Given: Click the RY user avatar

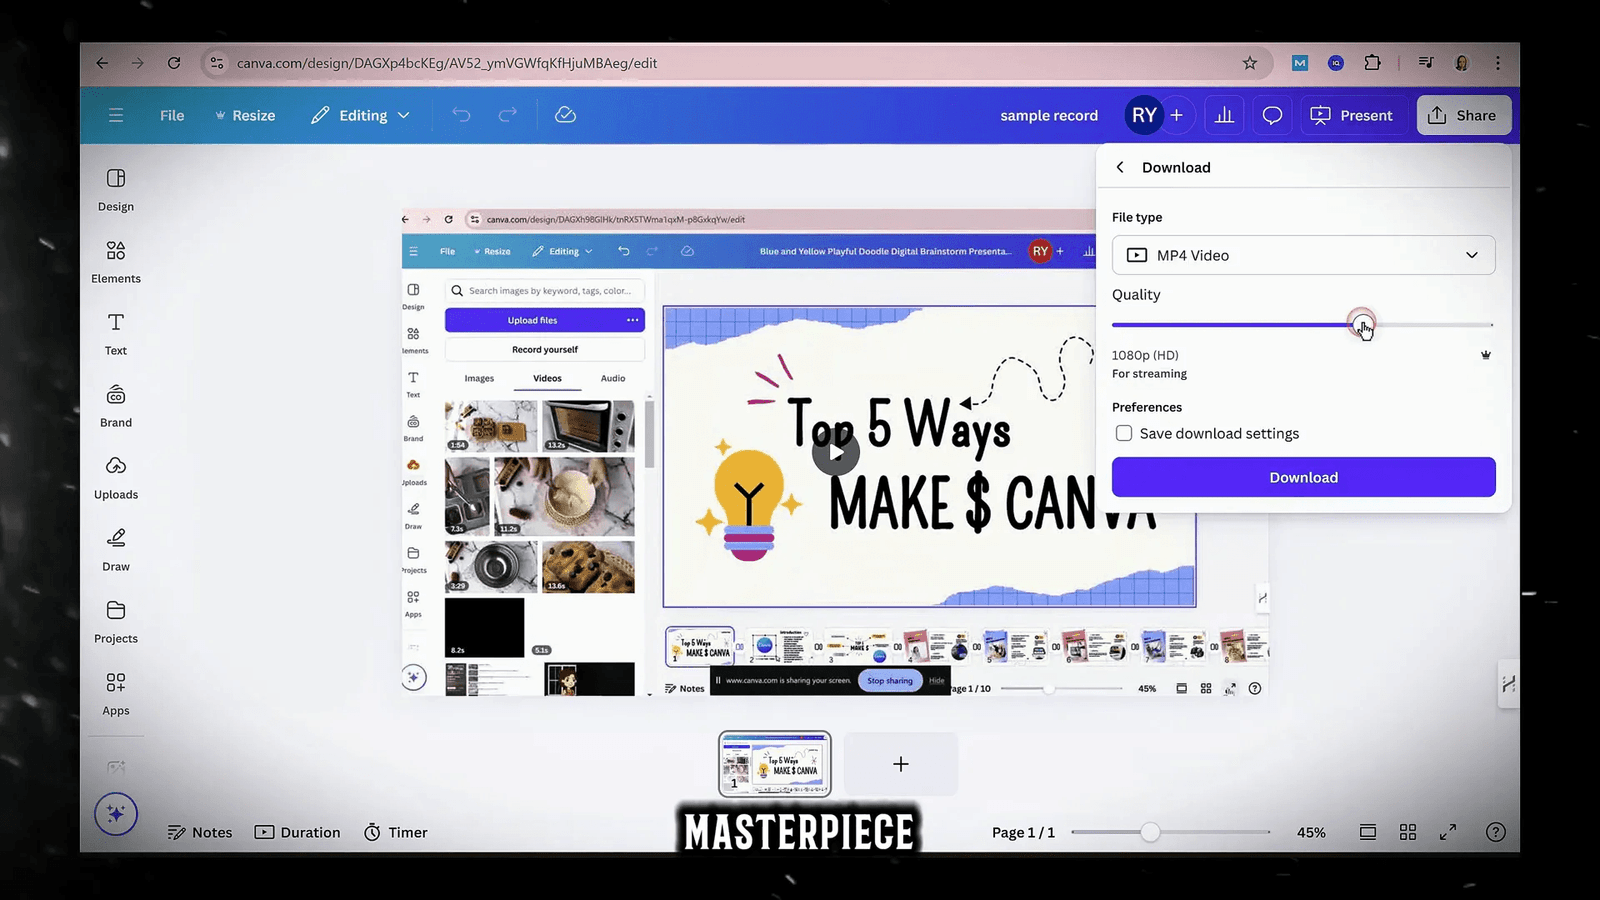Looking at the screenshot, I should click(x=1144, y=115).
